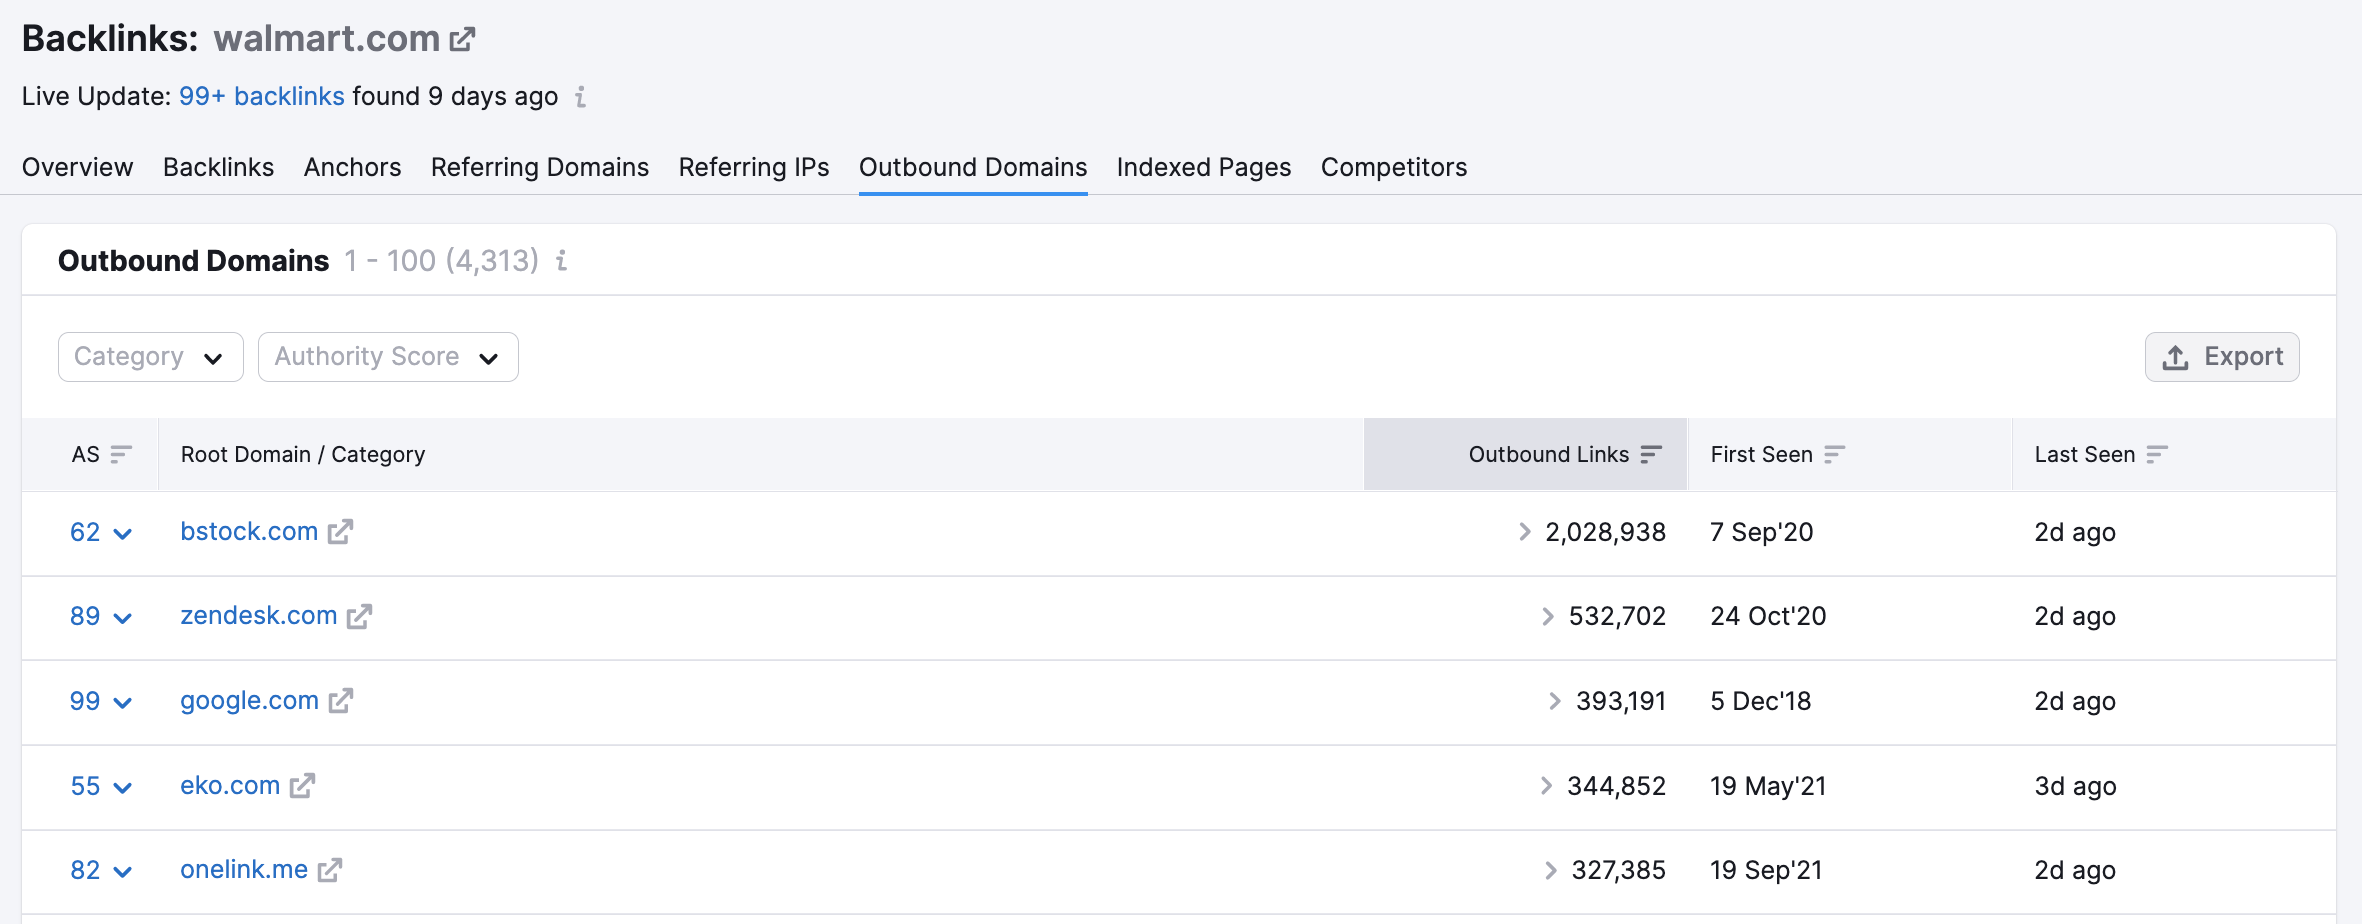Open zendesk.com via its external link icon
The width and height of the screenshot is (2362, 924).
click(x=359, y=617)
